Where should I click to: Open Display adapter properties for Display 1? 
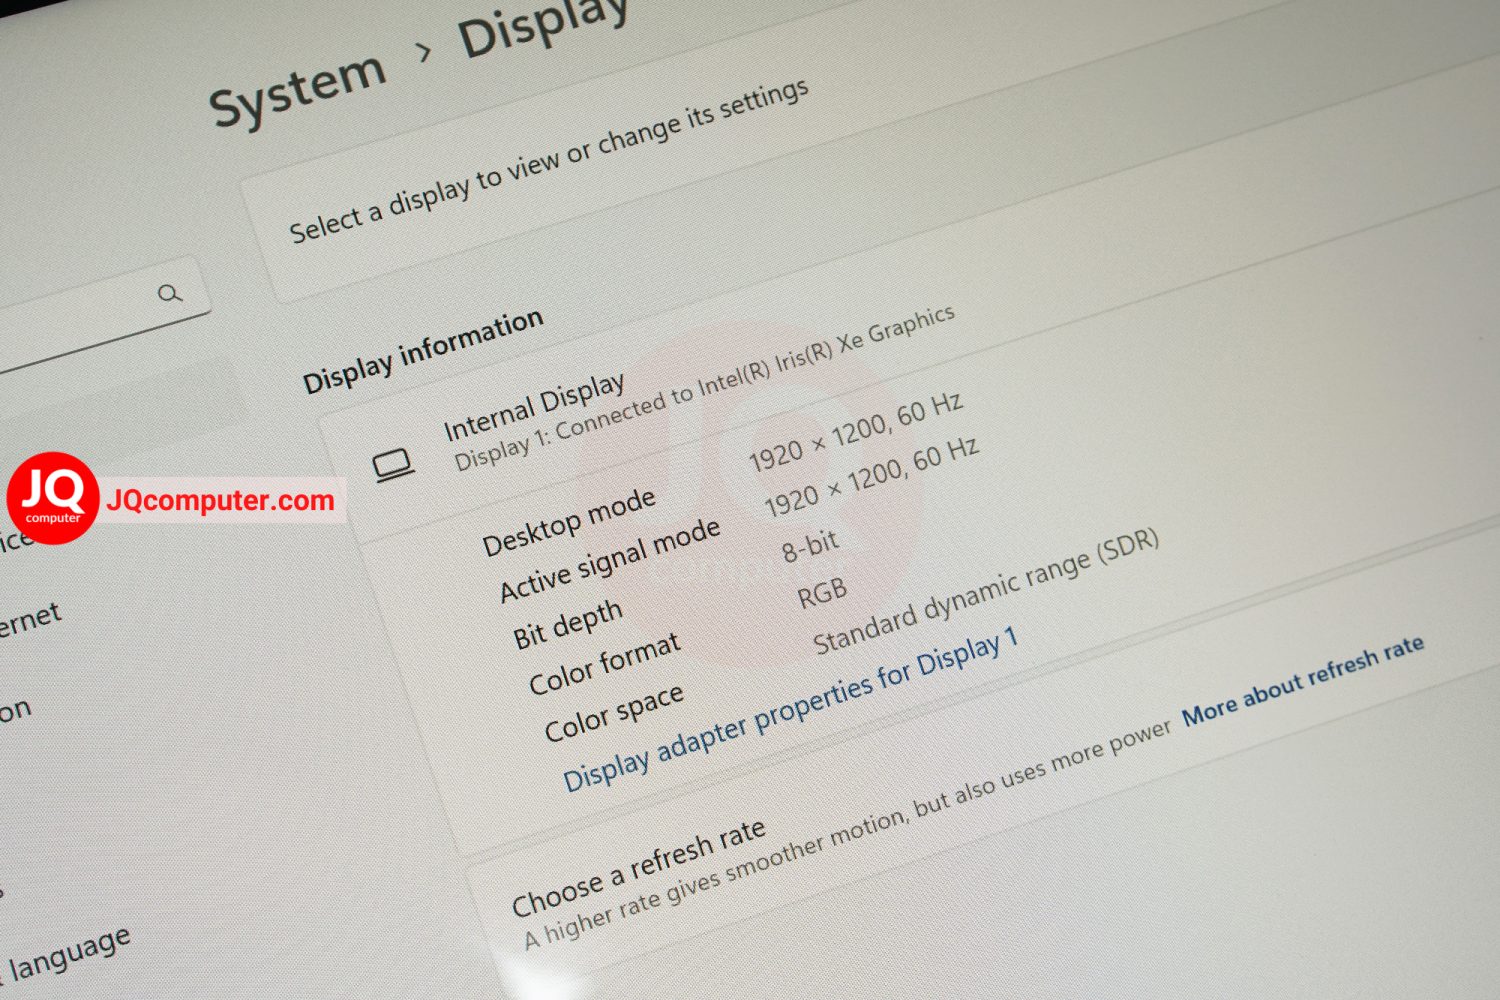(790, 708)
